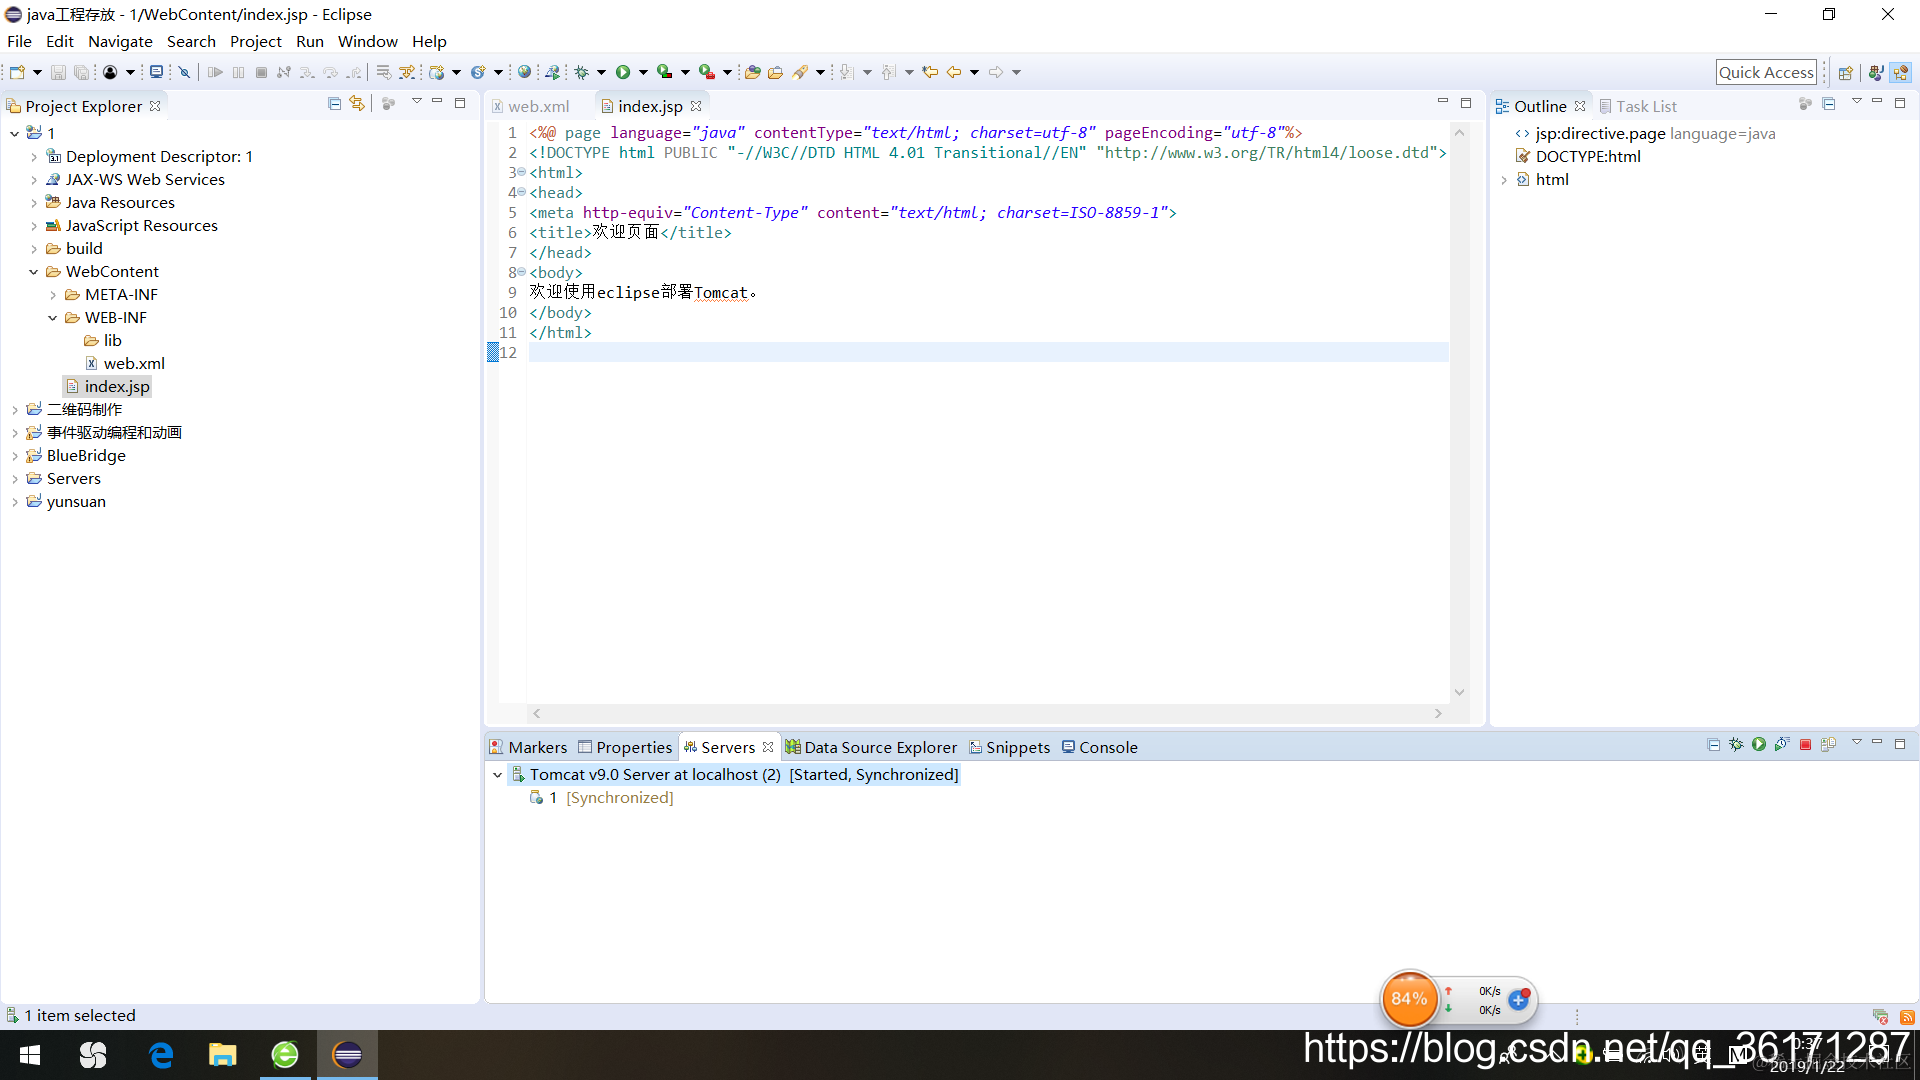This screenshot has width=1920, height=1080.
Task: Toggle Link with Editor in Project Explorer
Action: pos(357,104)
